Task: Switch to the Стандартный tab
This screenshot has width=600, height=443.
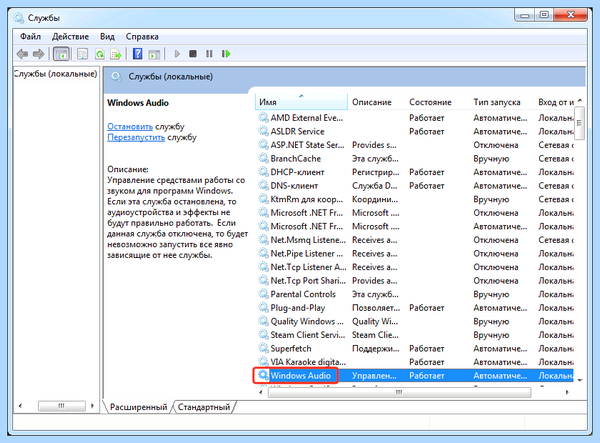Action: [204, 407]
